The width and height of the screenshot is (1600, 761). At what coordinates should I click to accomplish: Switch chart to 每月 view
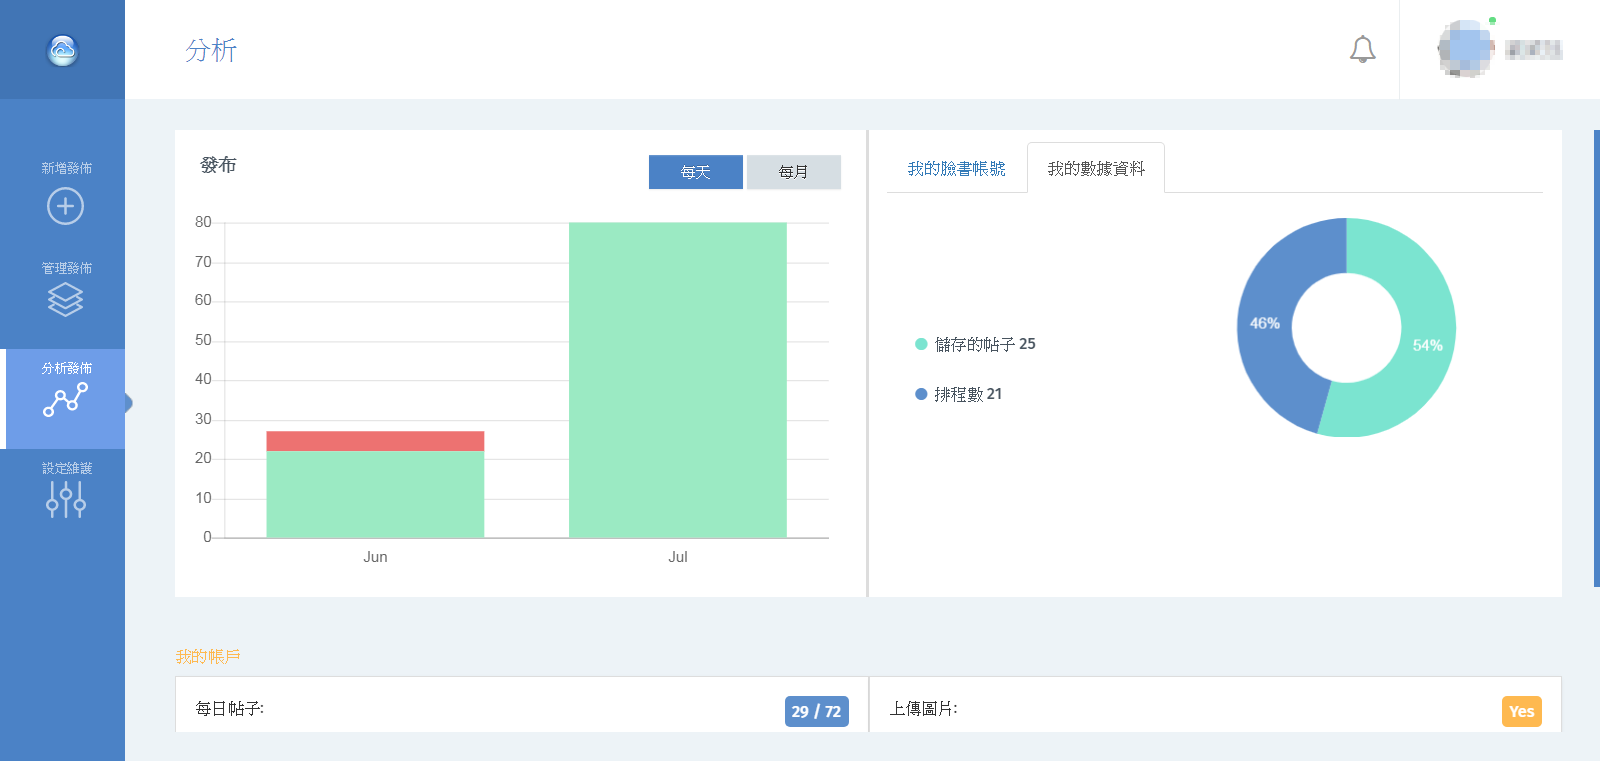[793, 172]
